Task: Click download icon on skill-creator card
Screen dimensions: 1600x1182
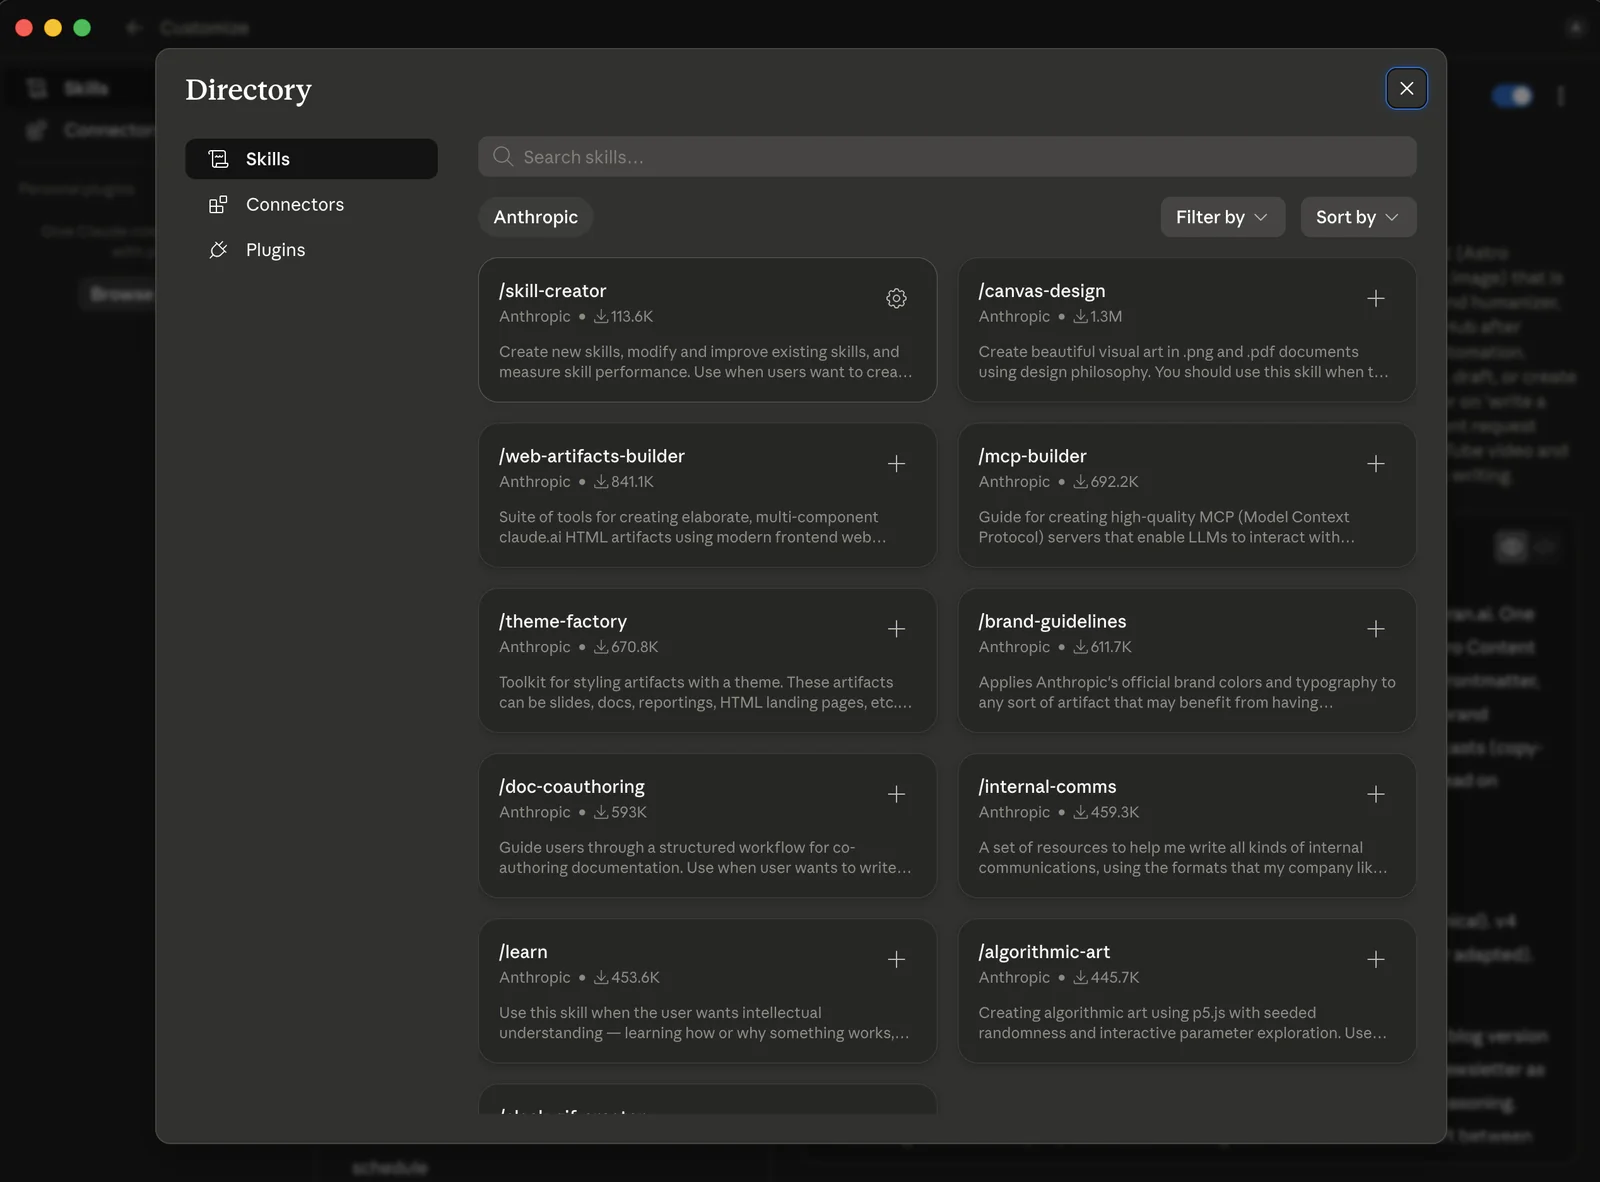Action: (x=601, y=316)
